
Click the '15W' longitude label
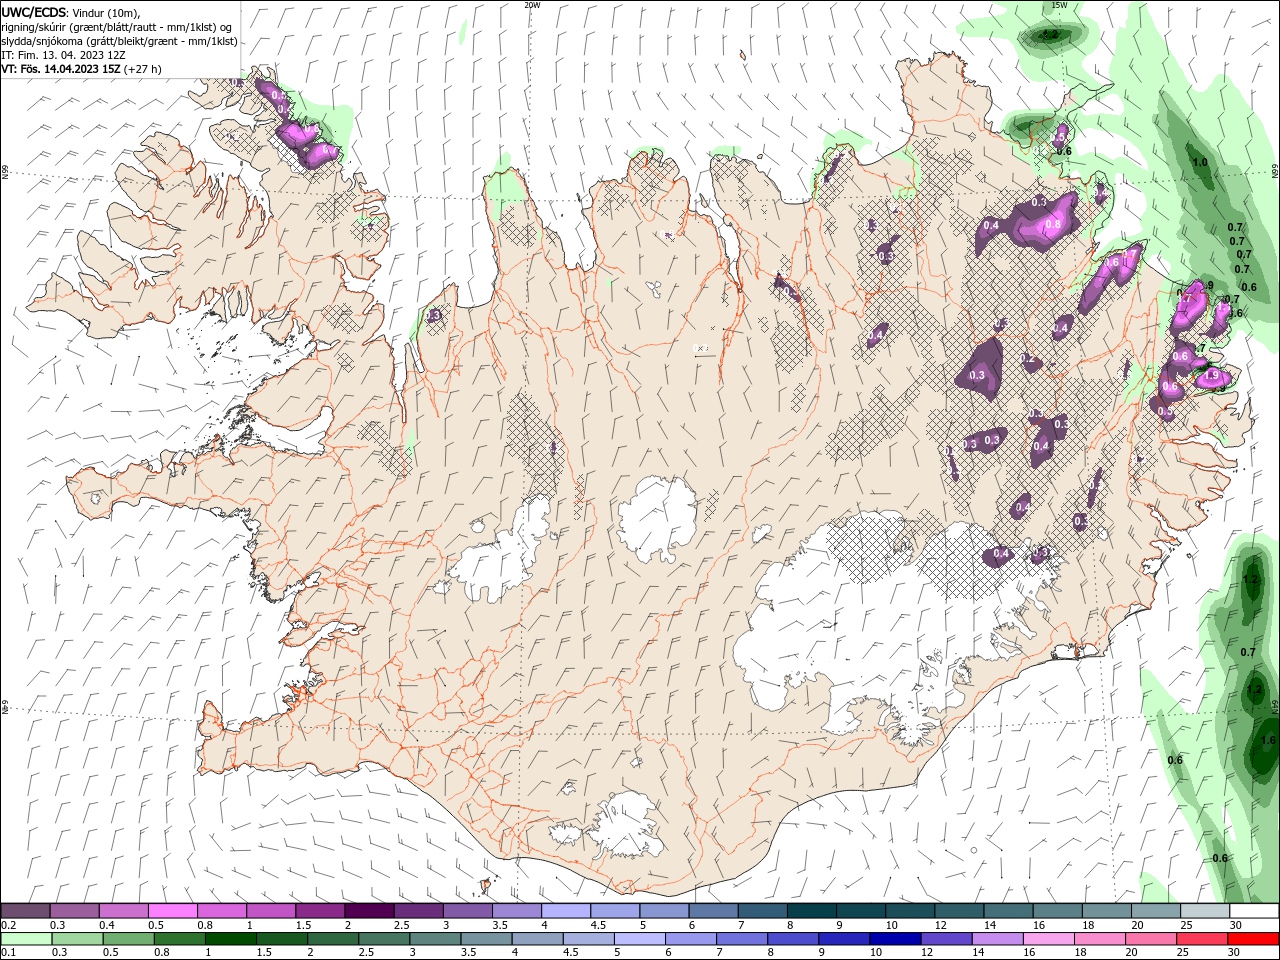pyautogui.click(x=1059, y=5)
